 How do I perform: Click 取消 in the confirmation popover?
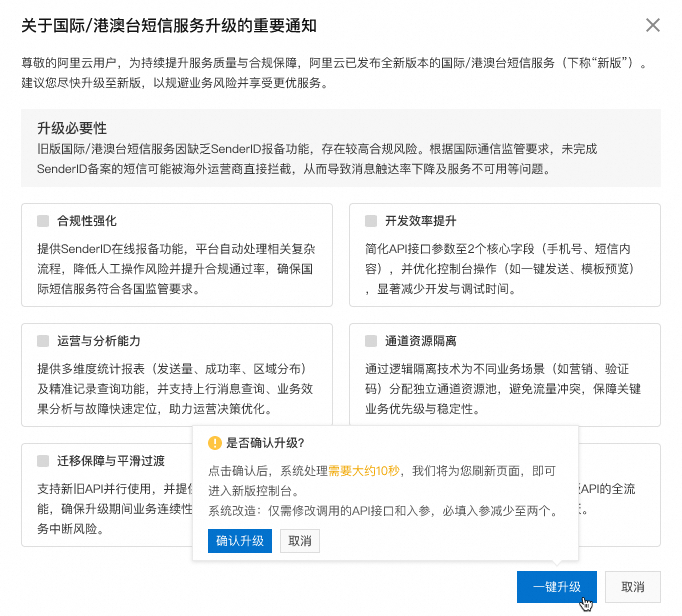pos(300,541)
